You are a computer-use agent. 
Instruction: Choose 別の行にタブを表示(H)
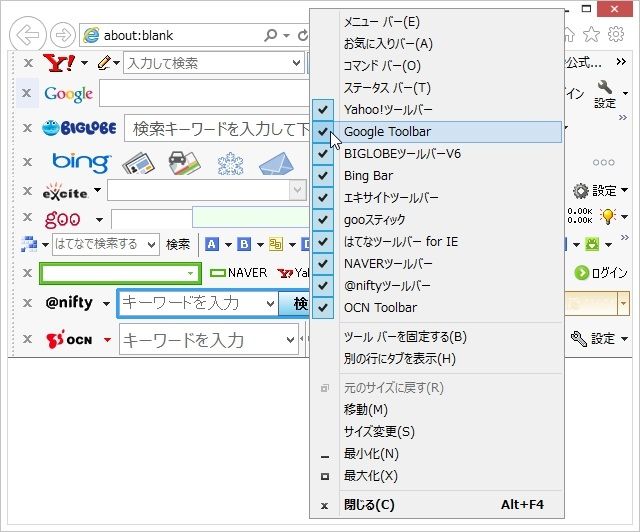click(437, 359)
